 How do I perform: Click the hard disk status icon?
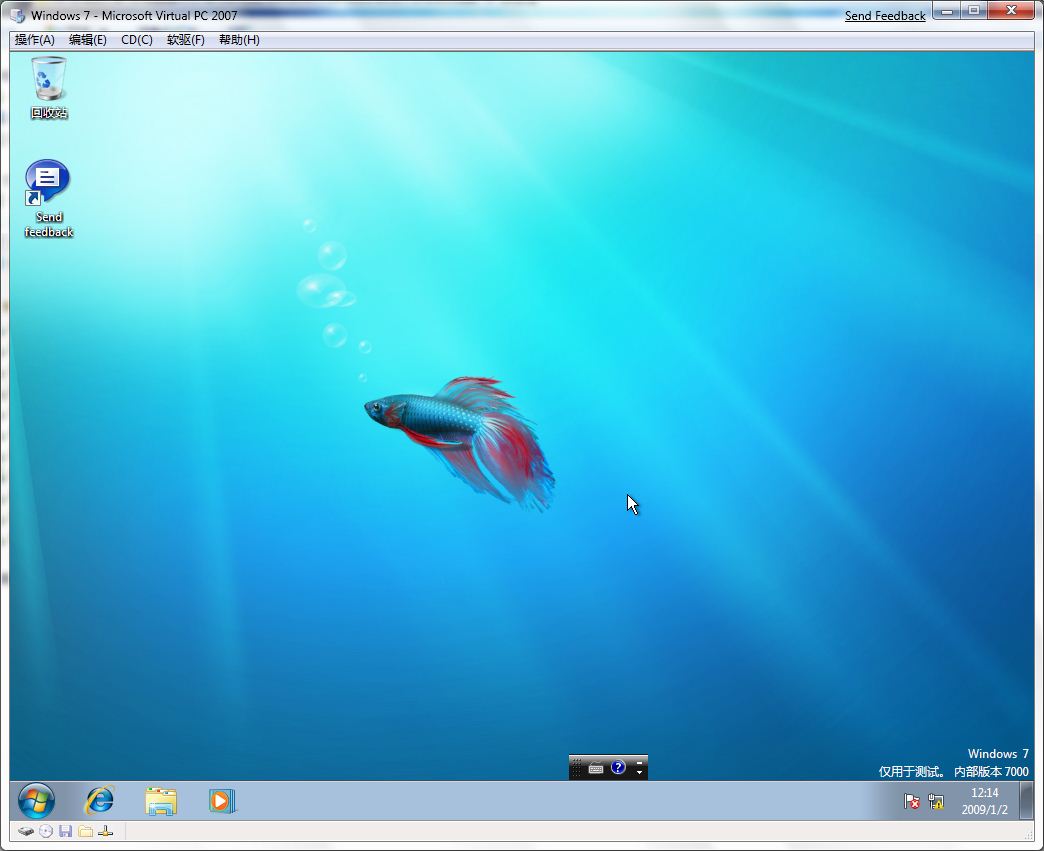(25, 831)
